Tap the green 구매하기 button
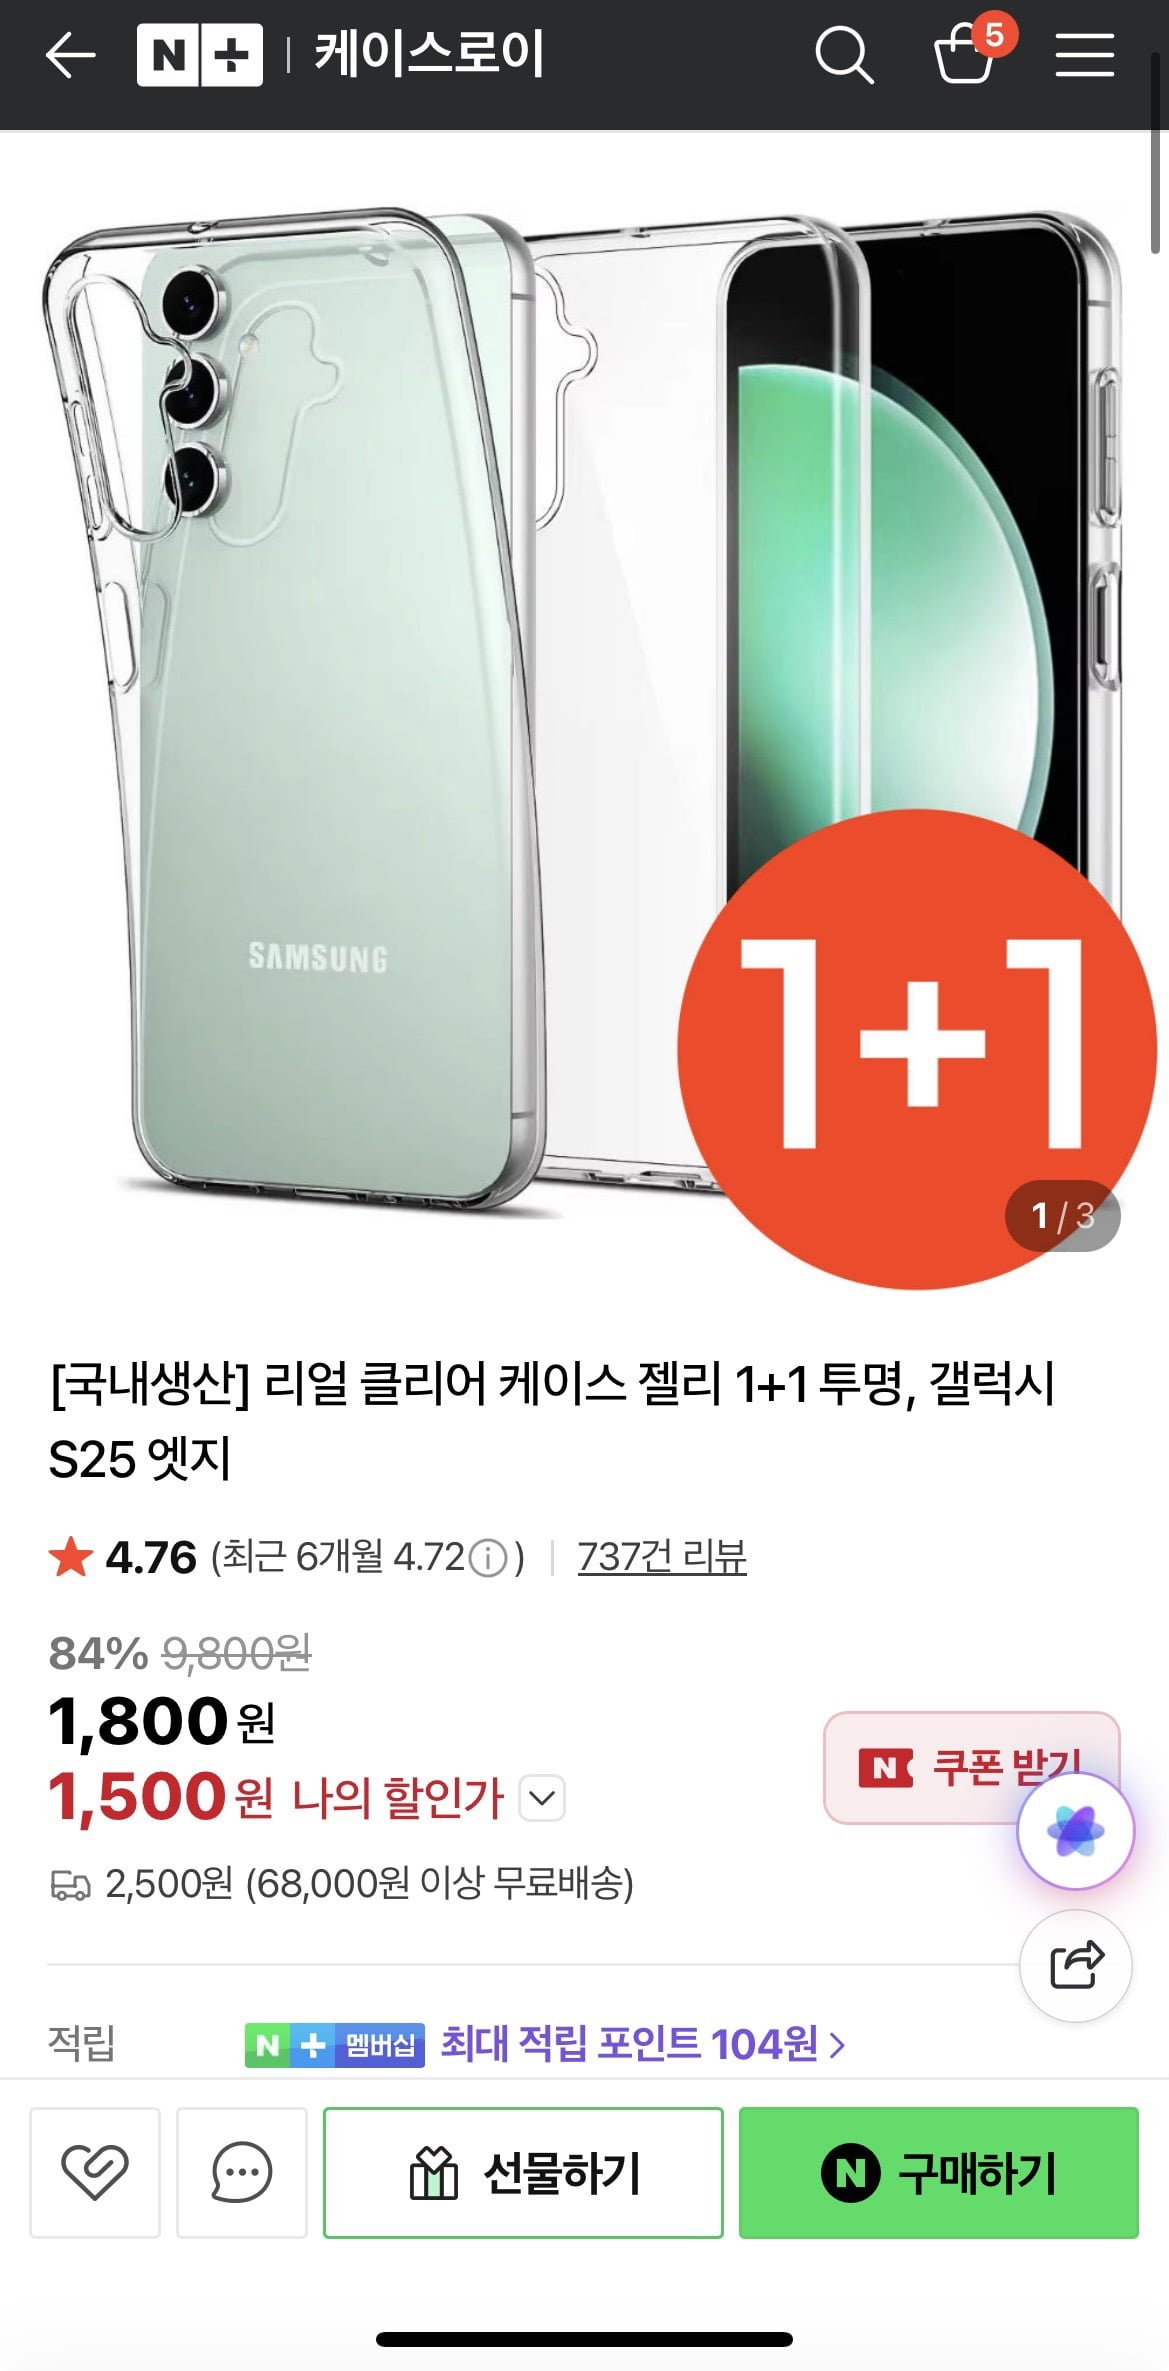Image resolution: width=1169 pixels, height=2371 pixels. pyautogui.click(x=939, y=2172)
